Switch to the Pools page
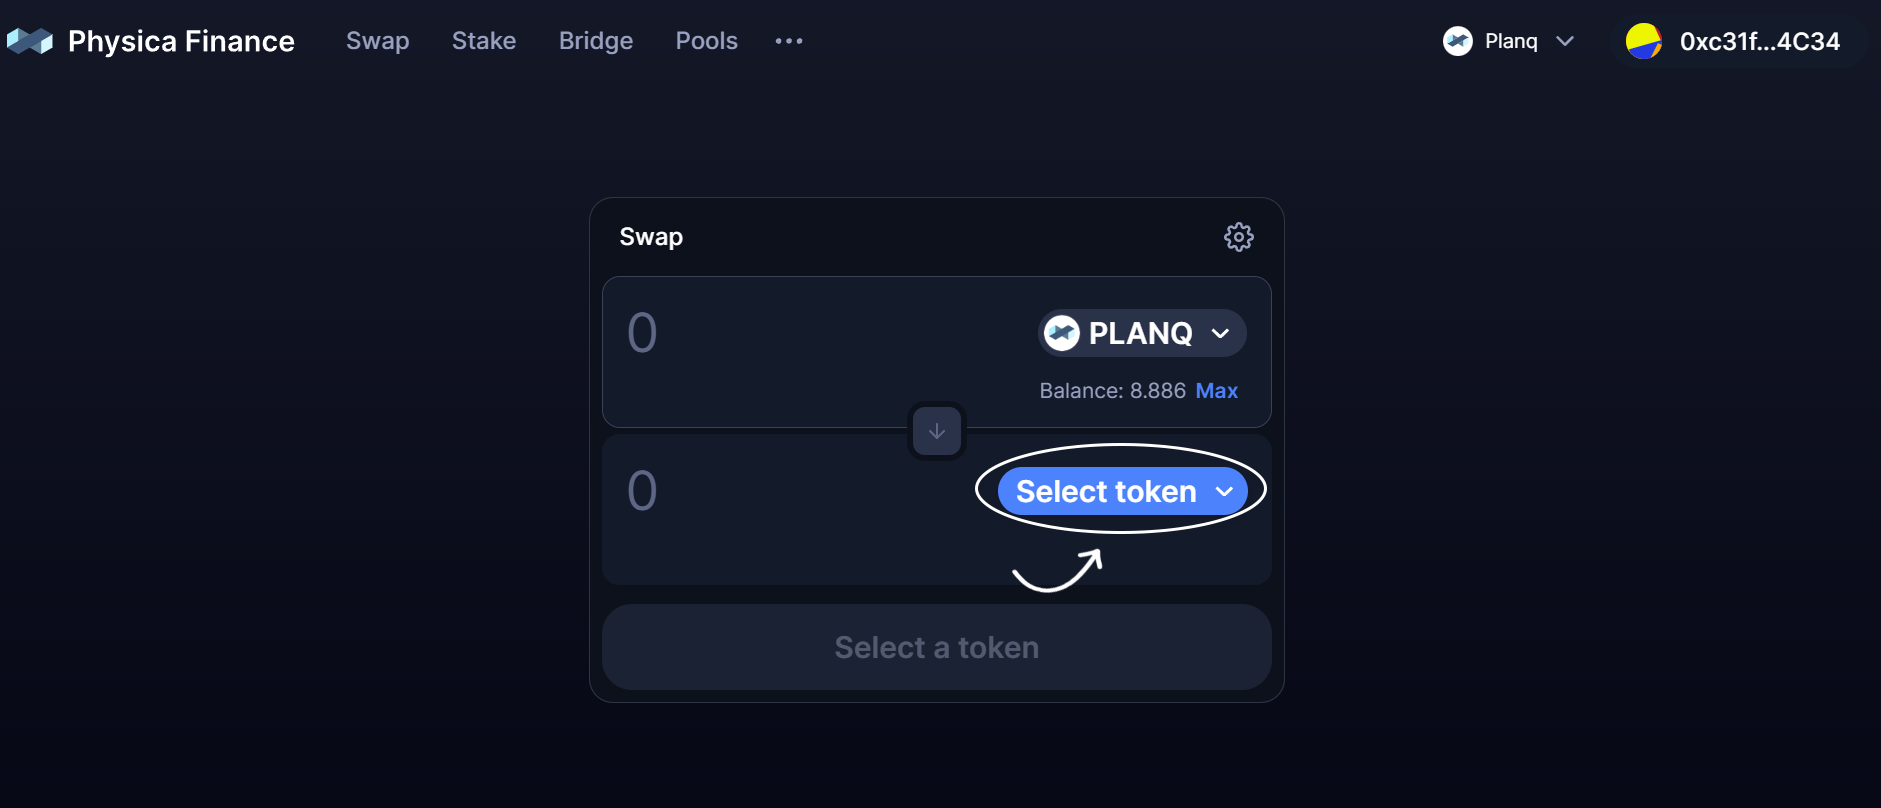 point(706,41)
